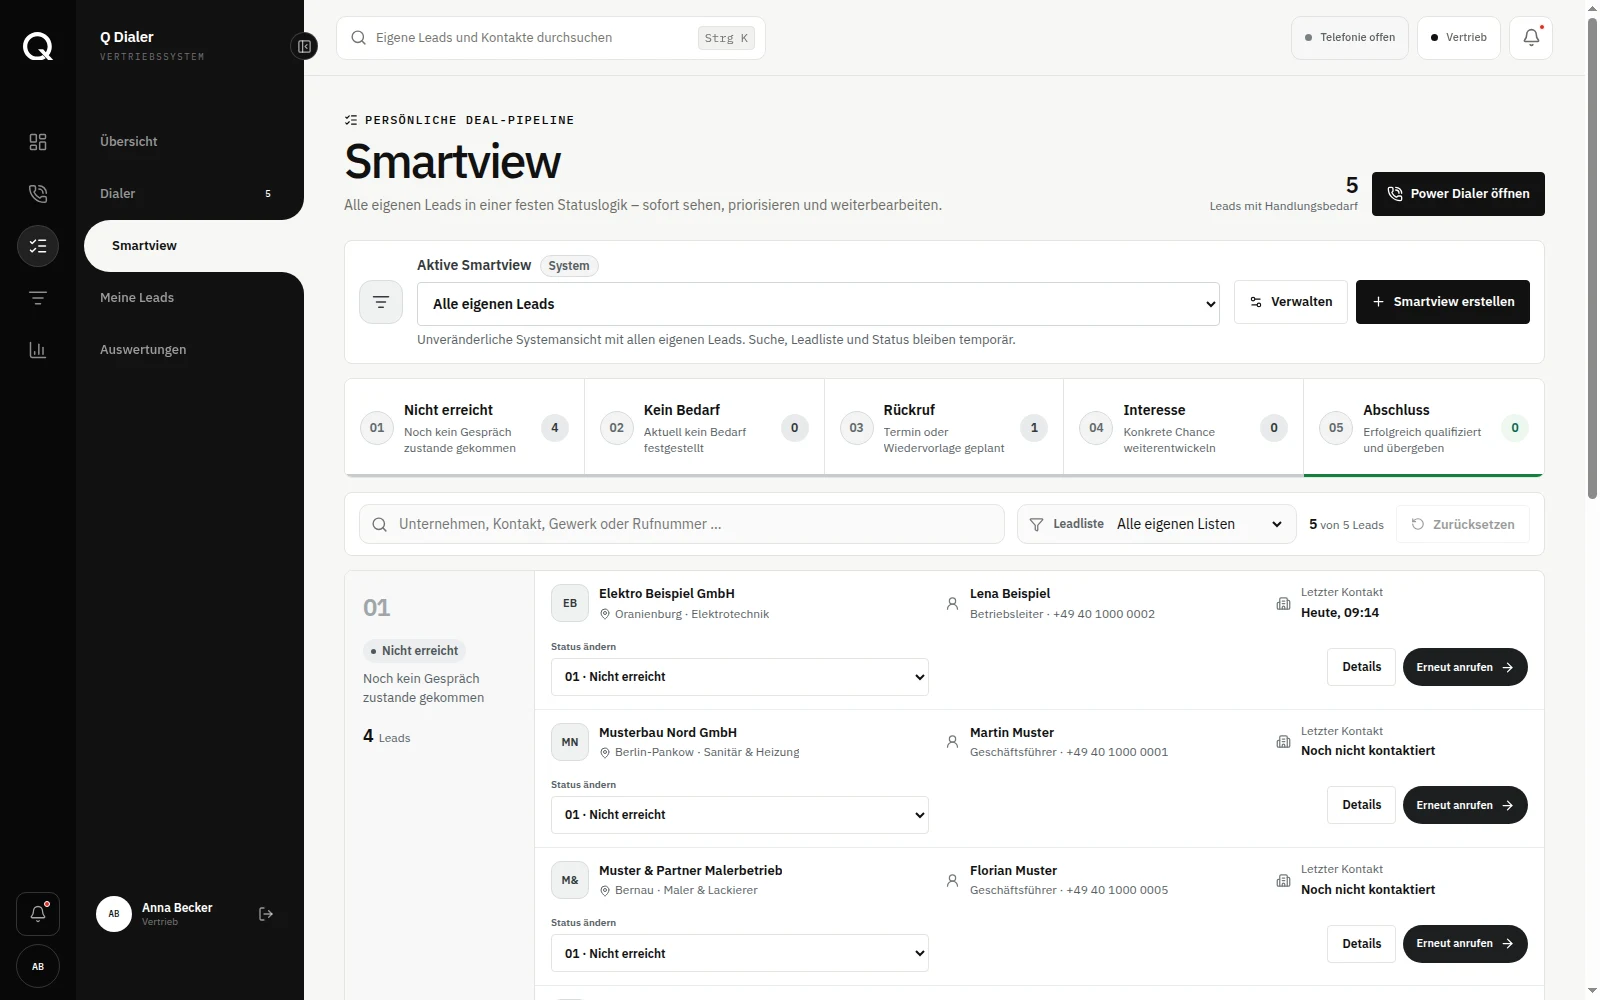Click the funnel icon next to Leadliste

click(1036, 525)
